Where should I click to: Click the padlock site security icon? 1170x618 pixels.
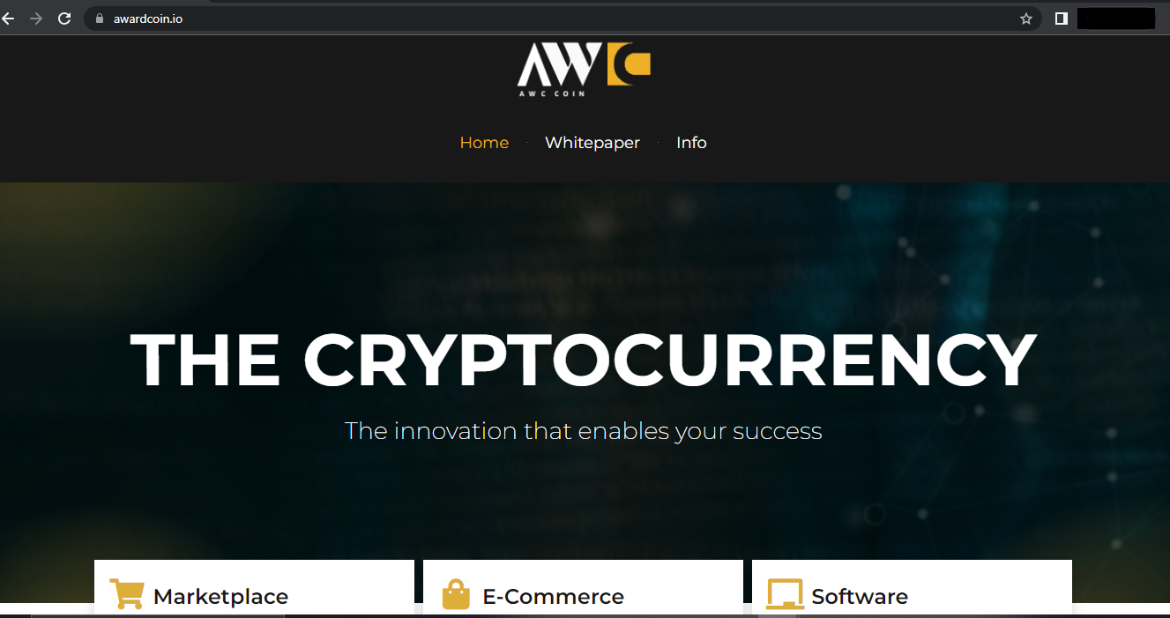[x=99, y=19]
